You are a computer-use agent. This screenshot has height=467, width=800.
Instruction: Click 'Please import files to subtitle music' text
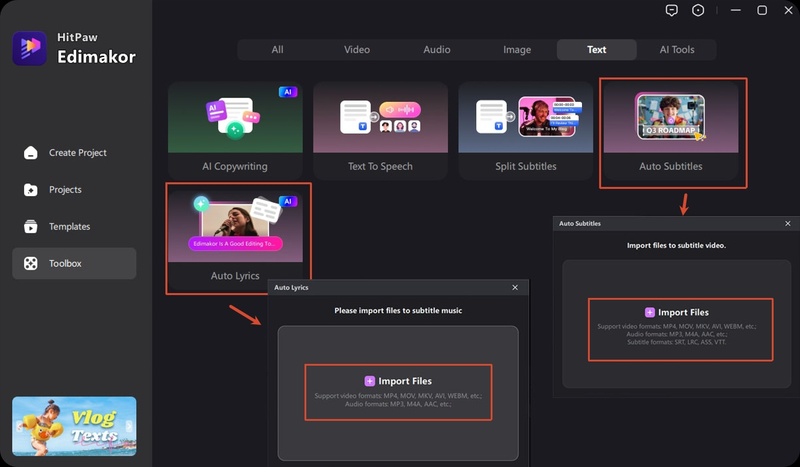pyautogui.click(x=398, y=310)
